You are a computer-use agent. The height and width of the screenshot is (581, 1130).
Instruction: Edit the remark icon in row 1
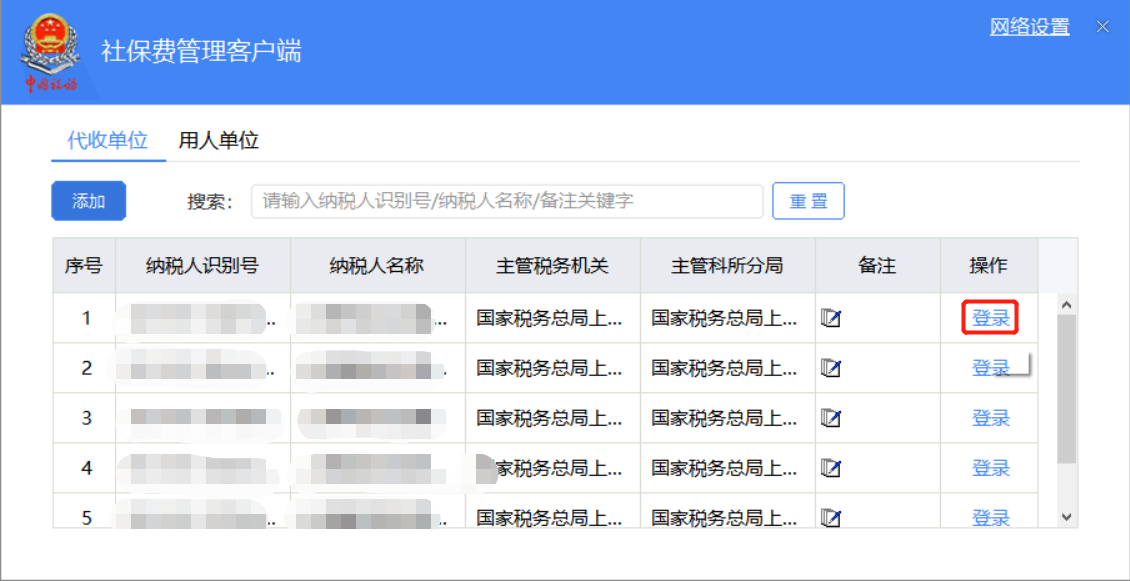pos(830,318)
